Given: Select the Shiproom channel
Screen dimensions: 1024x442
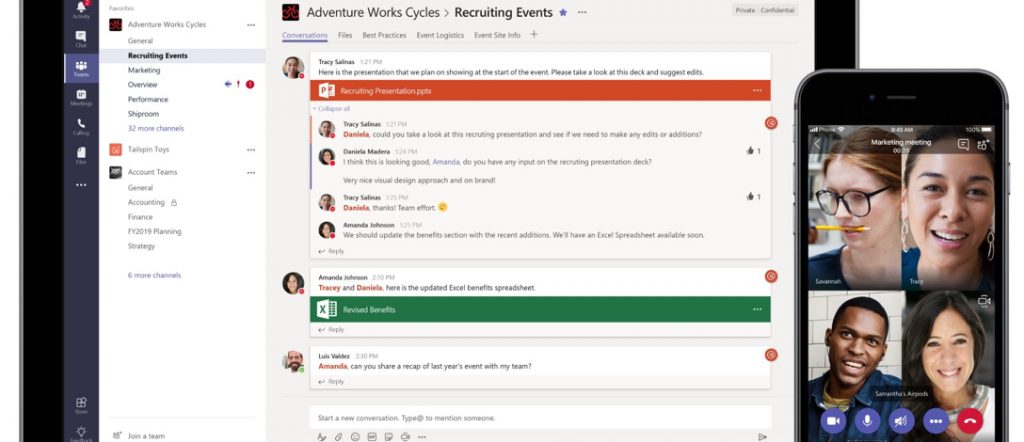Looking at the screenshot, I should coord(143,114).
